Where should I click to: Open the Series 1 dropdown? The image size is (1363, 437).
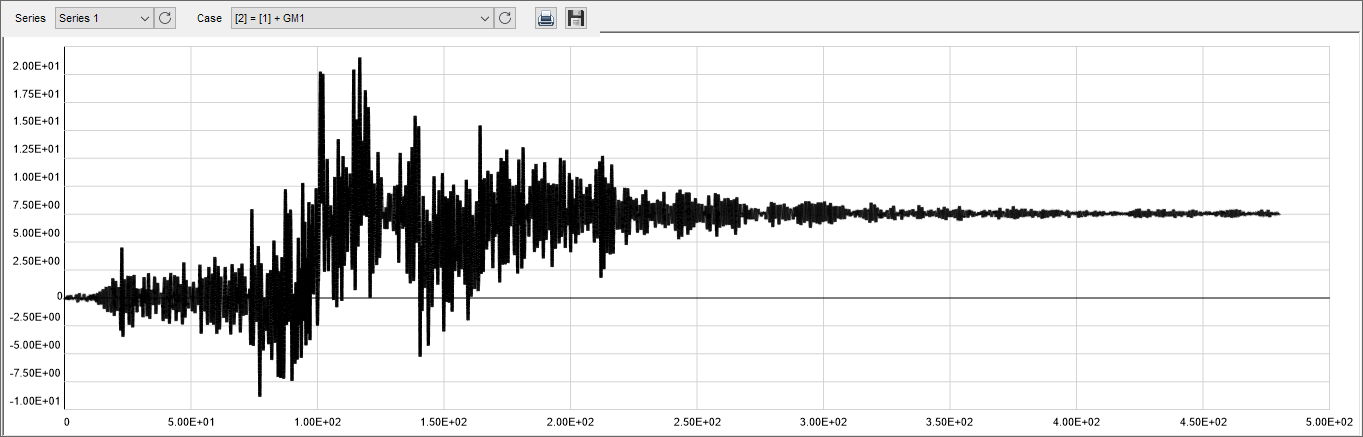pyautogui.click(x=103, y=18)
